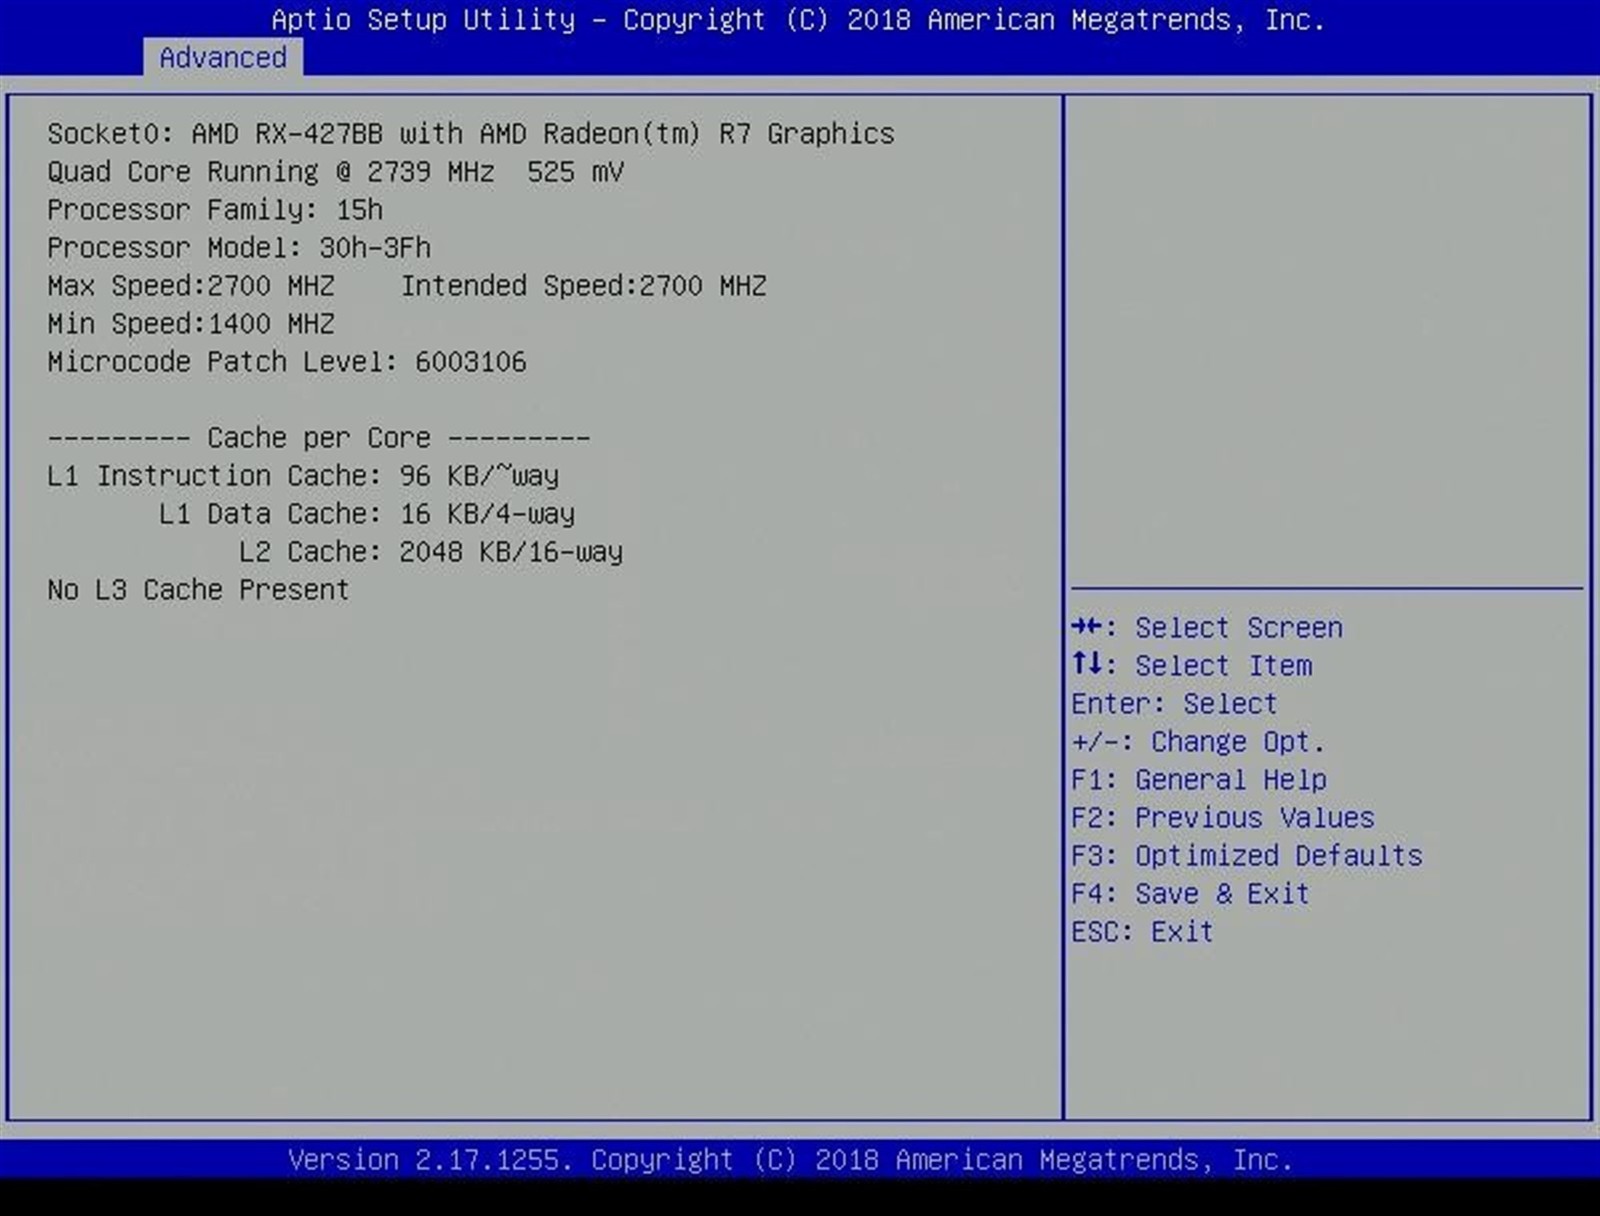Click the F1: General Help entry

tap(1199, 779)
